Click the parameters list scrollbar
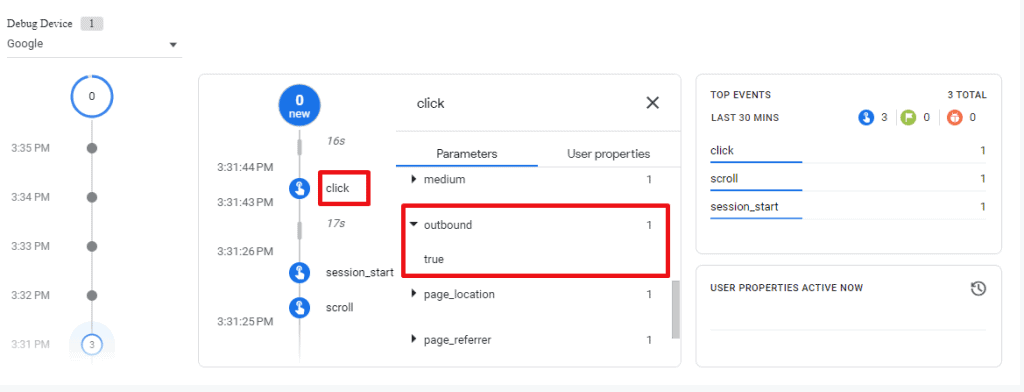The image size is (1024, 392). 676,310
